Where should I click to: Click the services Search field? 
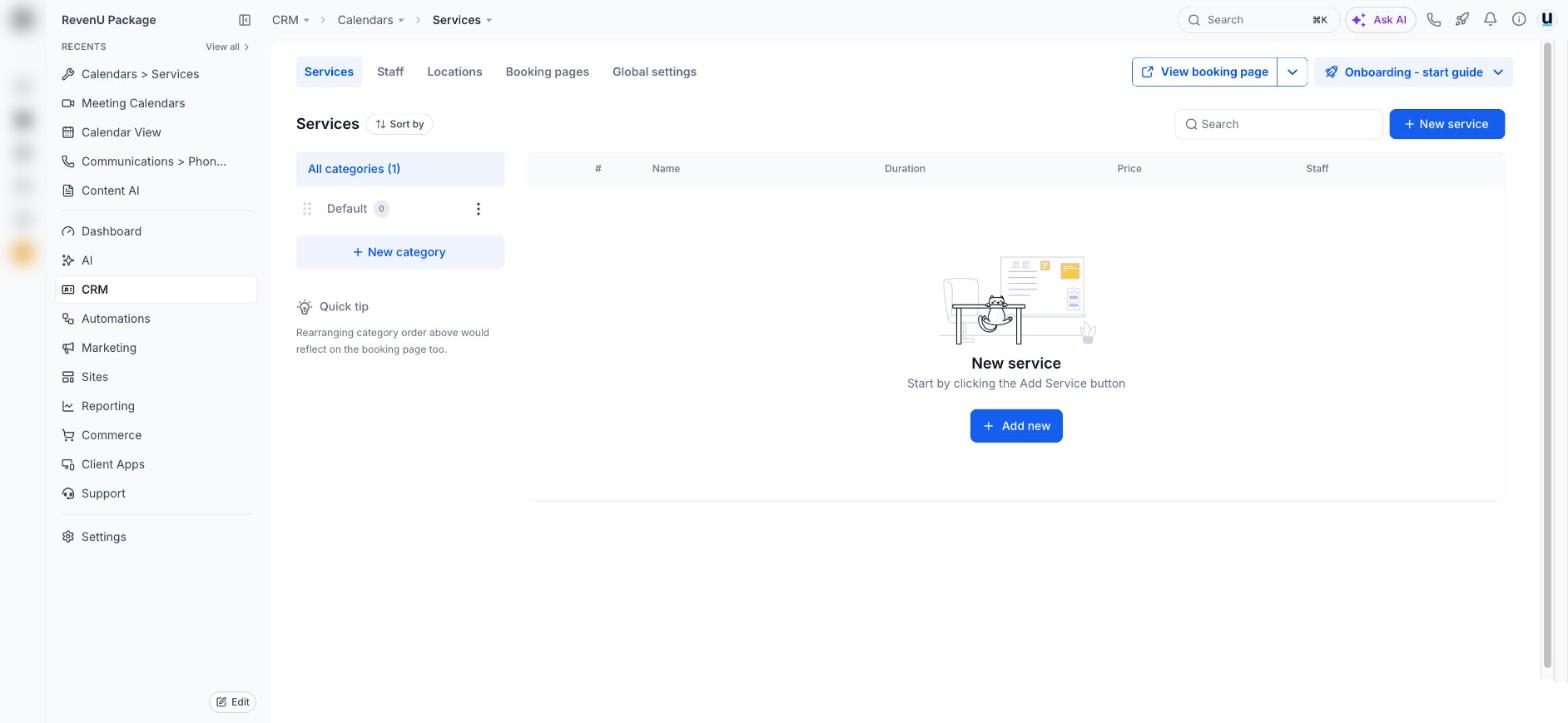coord(1278,124)
